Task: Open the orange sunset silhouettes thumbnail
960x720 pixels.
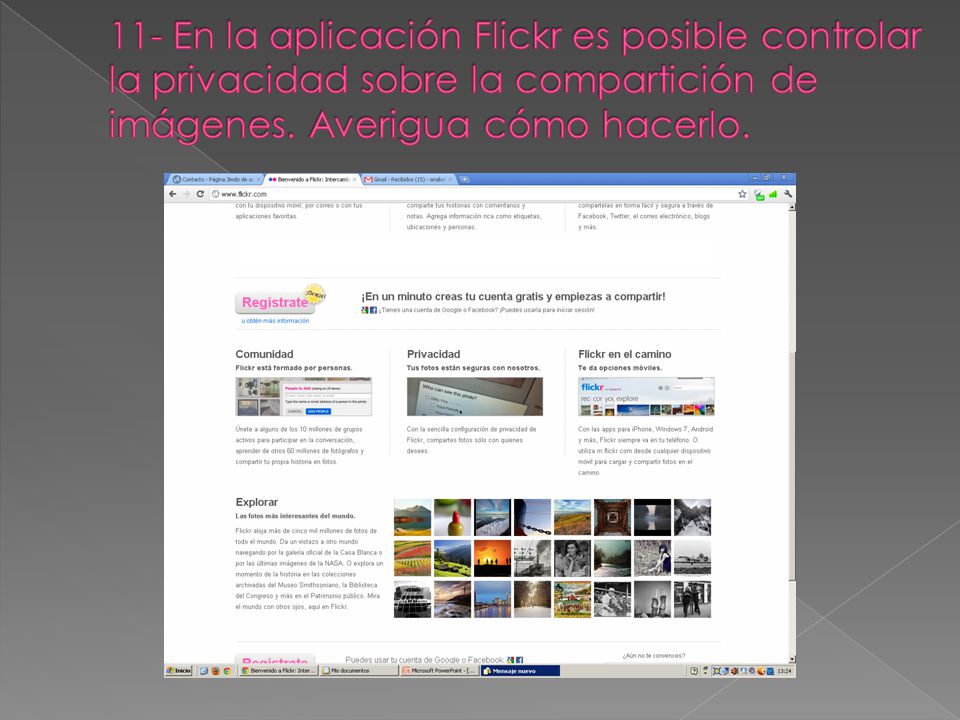Action: pos(492,558)
